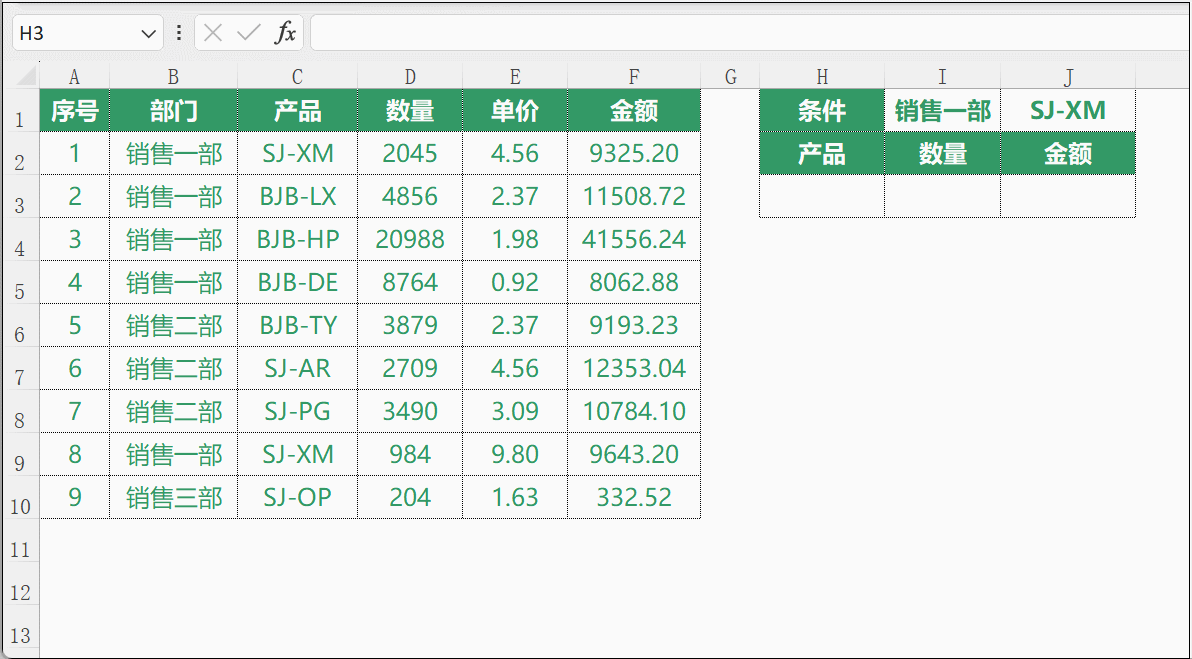Click the confirm checkmark icon in formula bar

248,33
